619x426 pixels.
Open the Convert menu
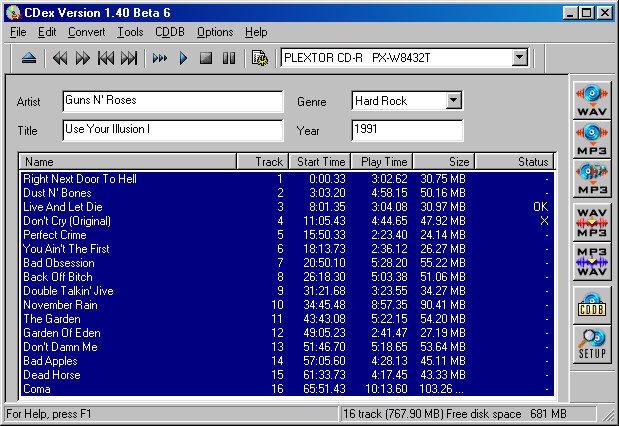86,32
